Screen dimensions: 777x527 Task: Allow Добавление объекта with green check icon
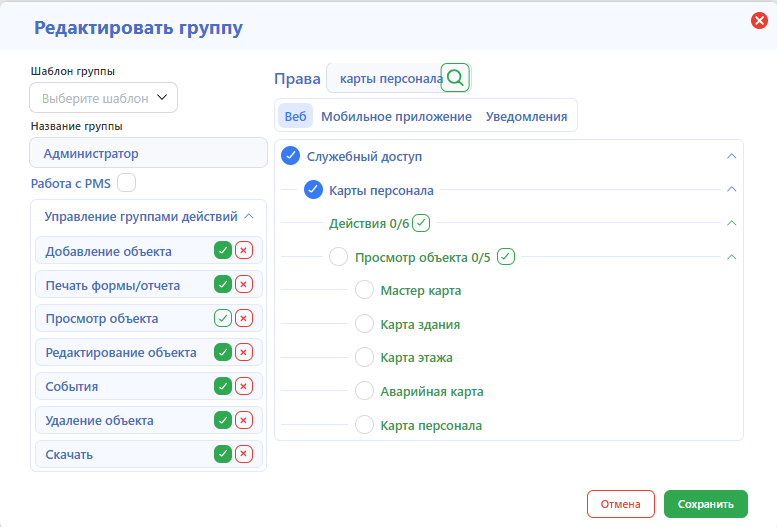[223, 250]
